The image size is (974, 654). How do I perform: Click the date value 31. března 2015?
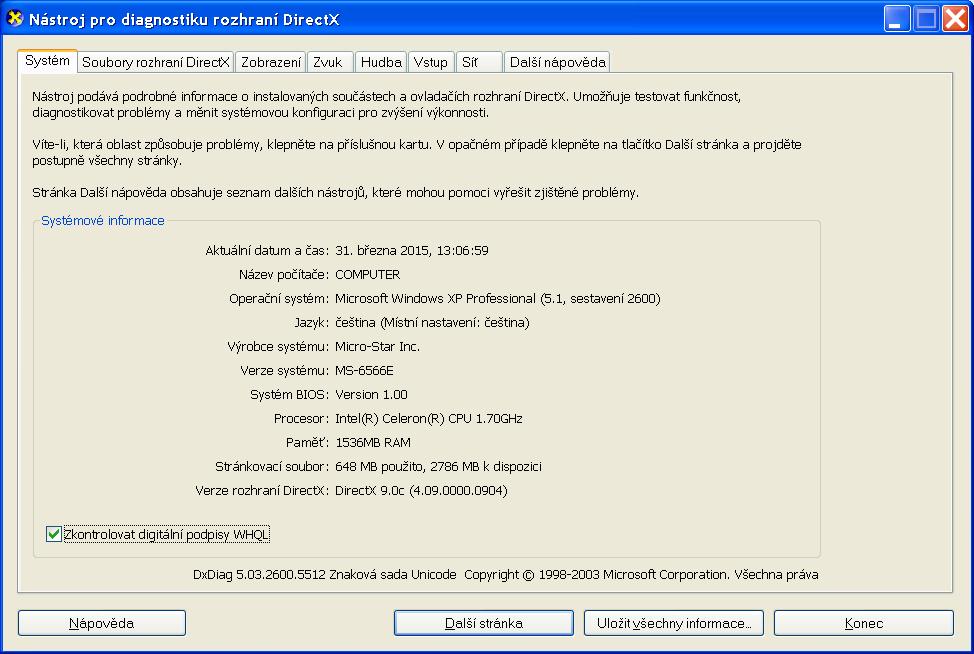(412, 250)
